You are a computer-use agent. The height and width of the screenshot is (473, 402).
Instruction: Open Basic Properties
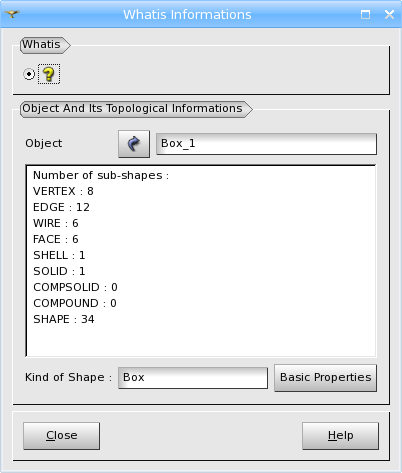click(x=325, y=378)
